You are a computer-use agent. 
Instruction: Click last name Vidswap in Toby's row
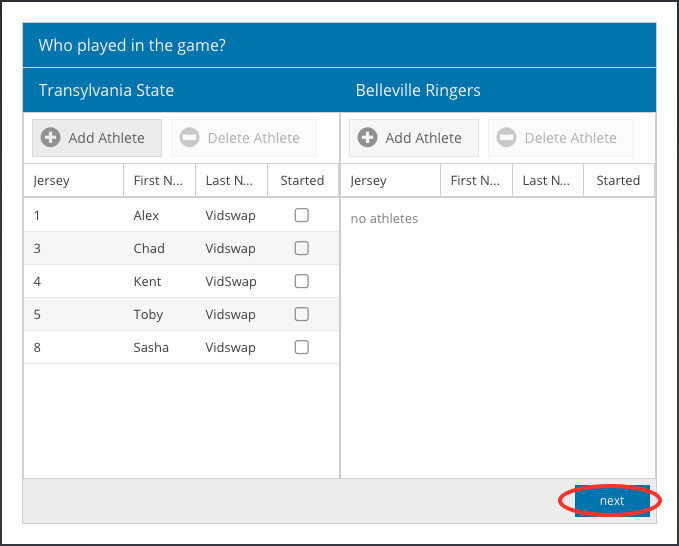coord(230,315)
